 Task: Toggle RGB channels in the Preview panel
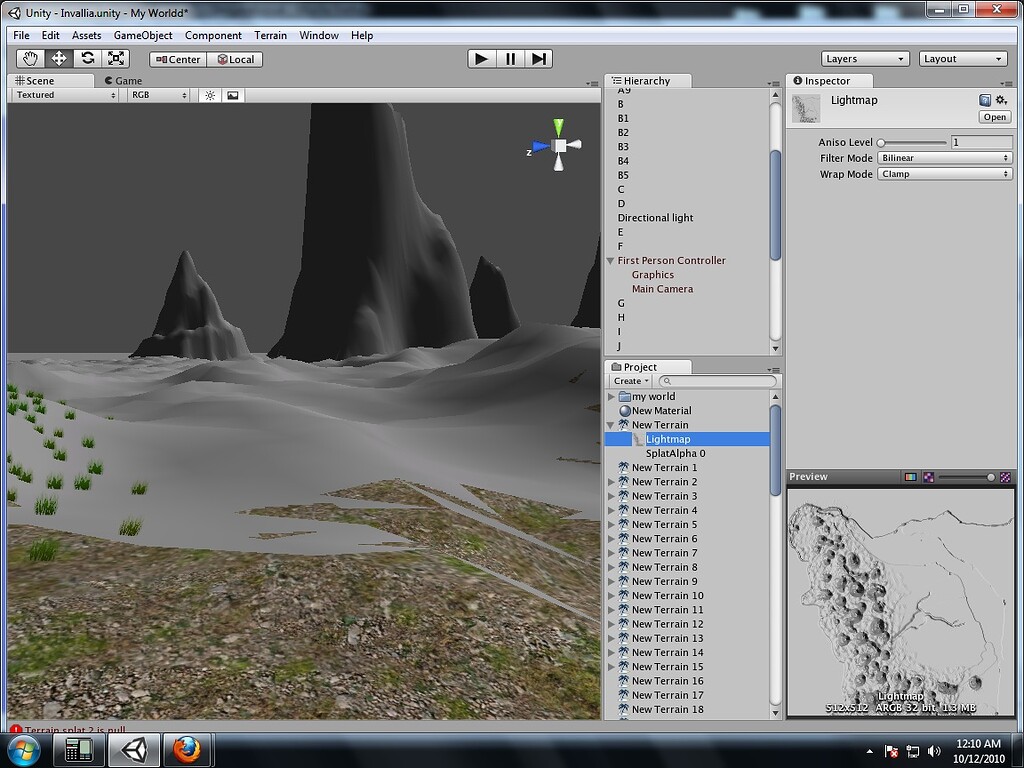(910, 477)
